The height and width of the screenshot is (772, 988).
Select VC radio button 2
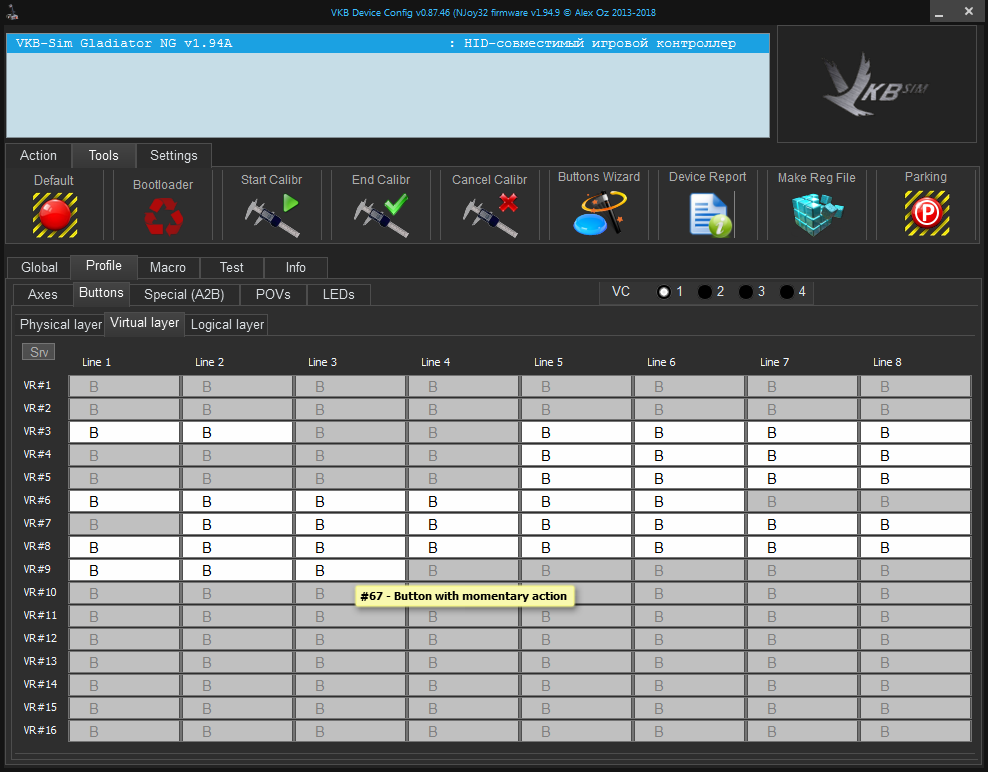(x=705, y=292)
